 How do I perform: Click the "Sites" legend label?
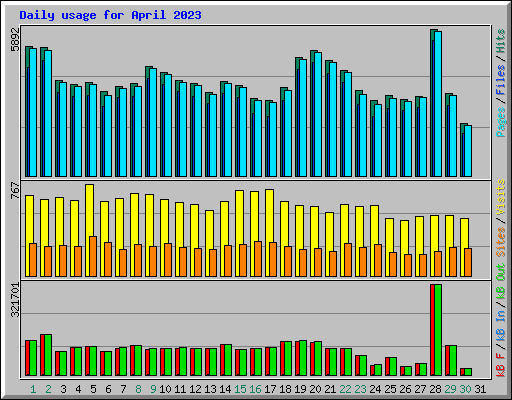(x=500, y=242)
